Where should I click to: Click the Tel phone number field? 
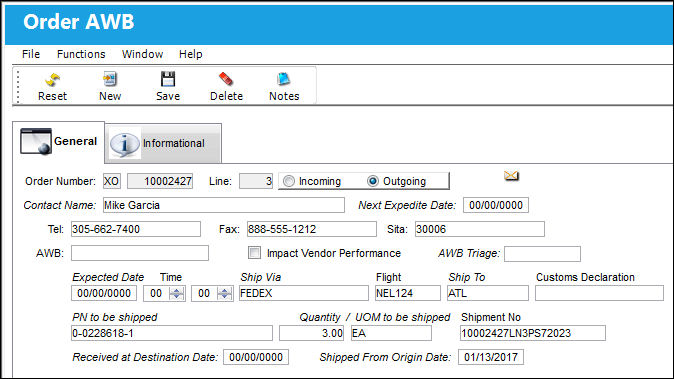[x=136, y=229]
